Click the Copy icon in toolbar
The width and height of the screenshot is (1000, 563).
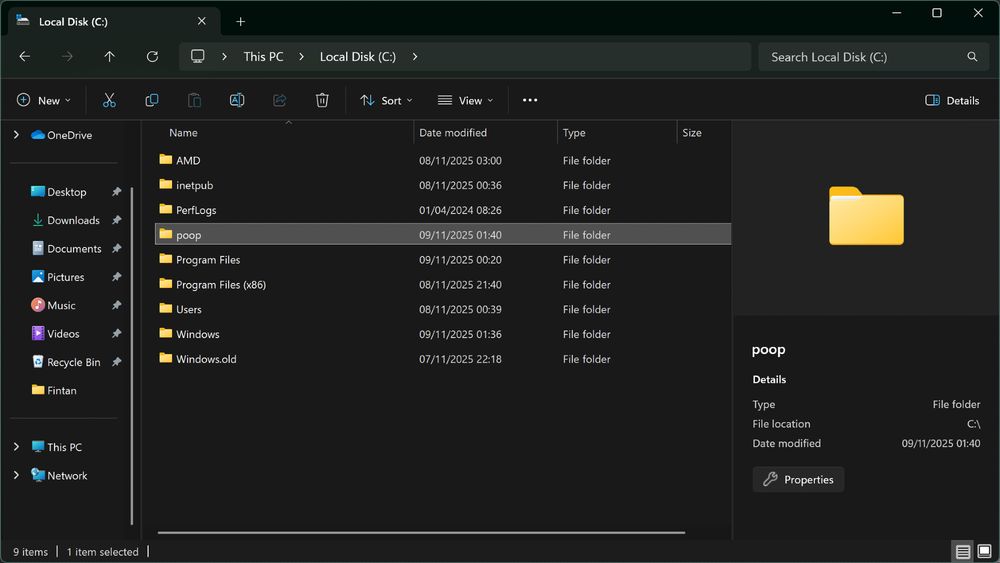tap(152, 100)
